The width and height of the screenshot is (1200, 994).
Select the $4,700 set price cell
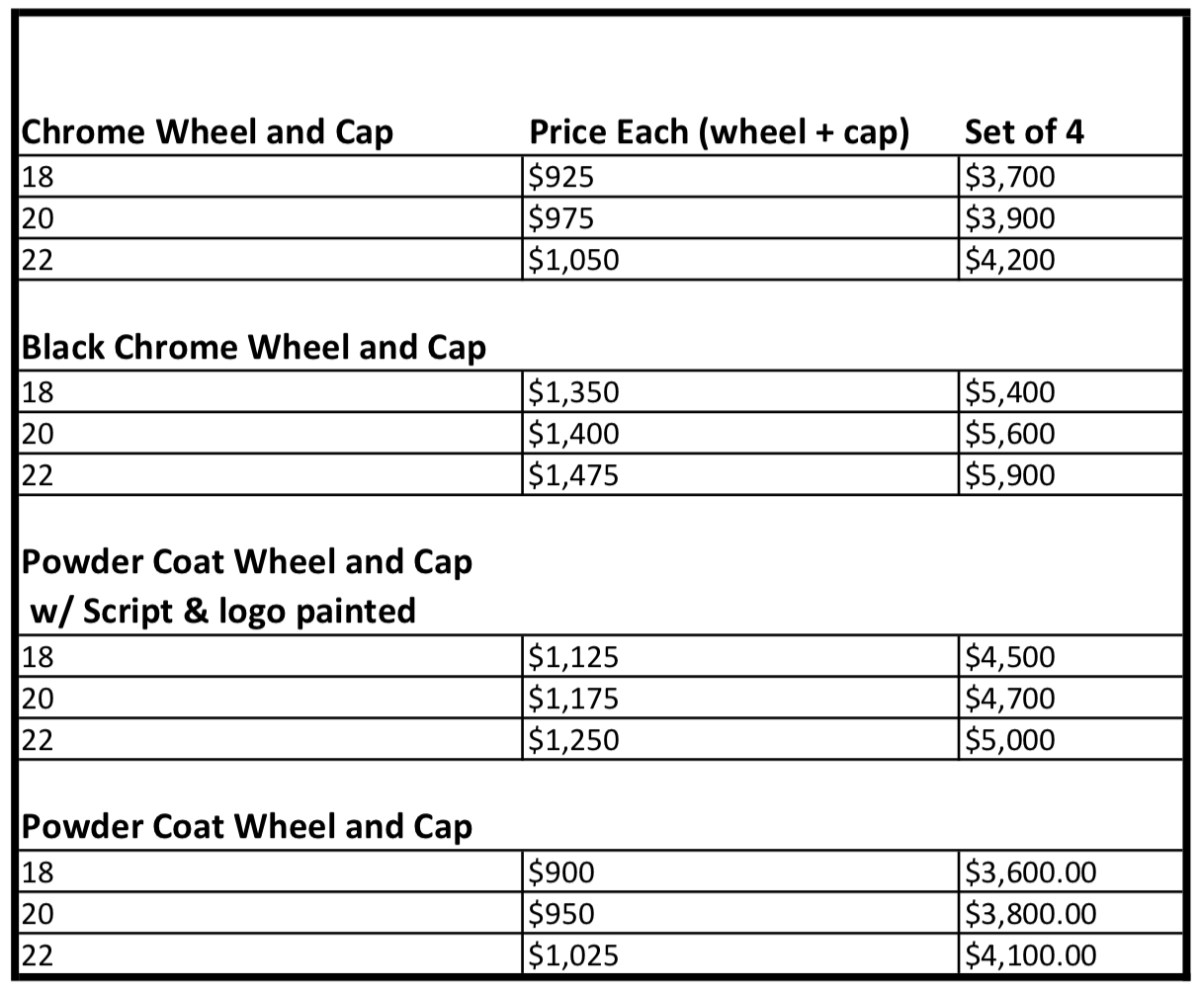(1010, 698)
